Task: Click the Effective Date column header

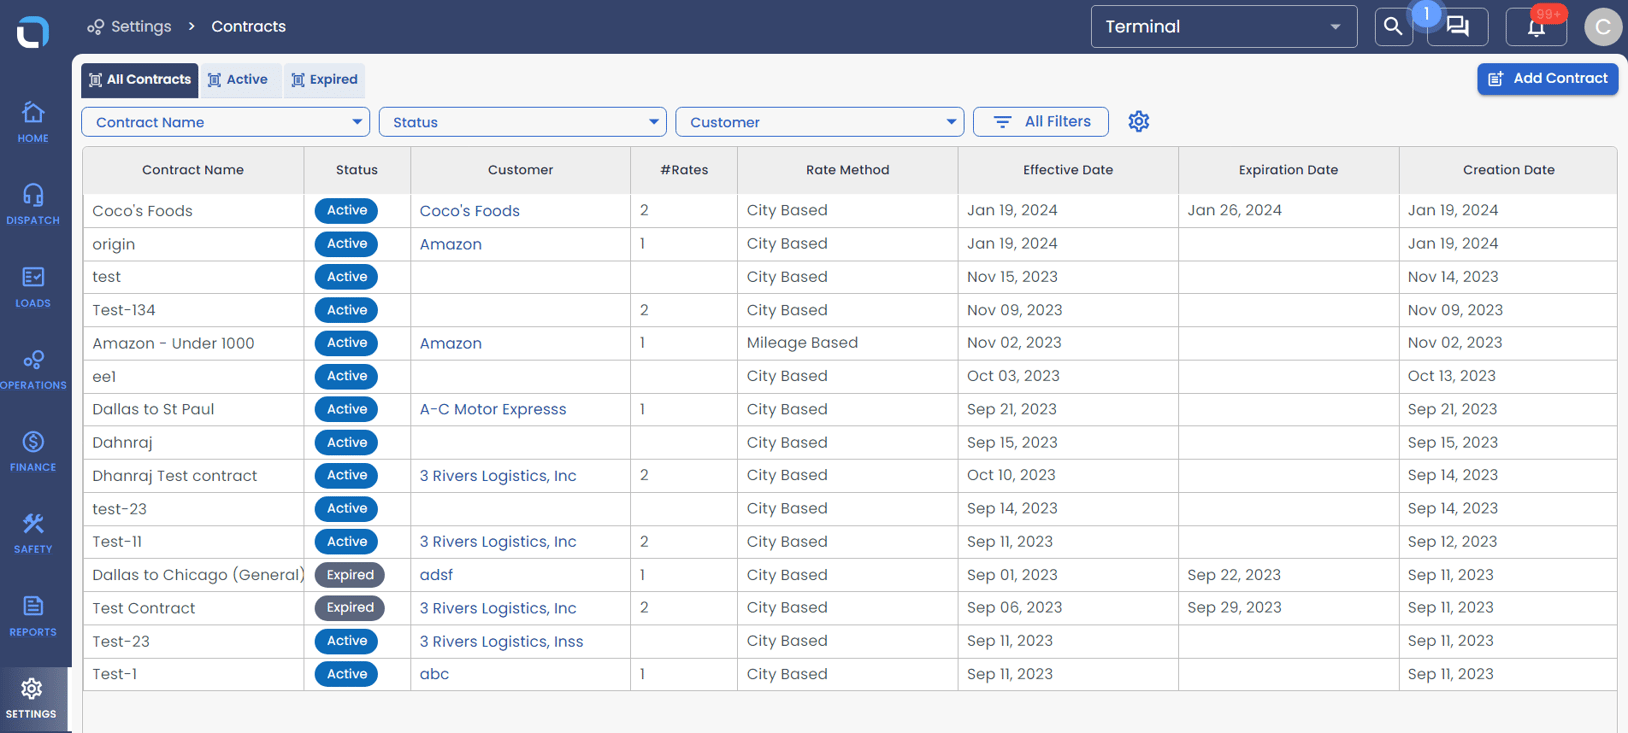Action: coord(1067,170)
